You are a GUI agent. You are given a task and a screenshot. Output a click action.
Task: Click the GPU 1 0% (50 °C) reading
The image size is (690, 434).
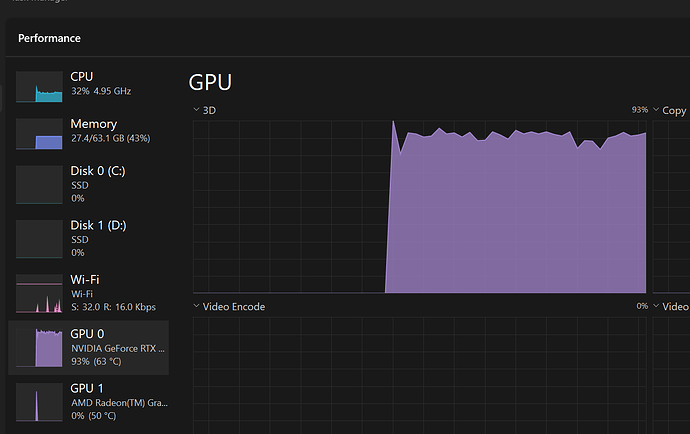94,416
